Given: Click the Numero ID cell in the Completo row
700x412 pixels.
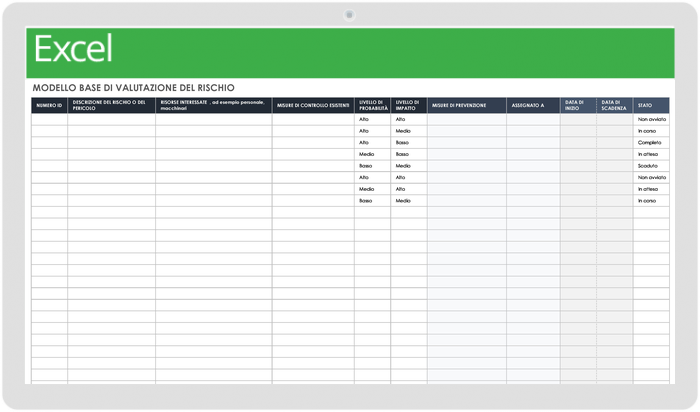Looking at the screenshot, I should pos(50,143).
